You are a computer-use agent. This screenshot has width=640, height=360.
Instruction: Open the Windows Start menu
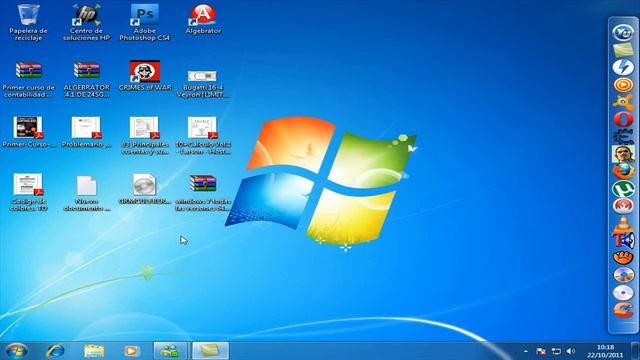coord(16,351)
